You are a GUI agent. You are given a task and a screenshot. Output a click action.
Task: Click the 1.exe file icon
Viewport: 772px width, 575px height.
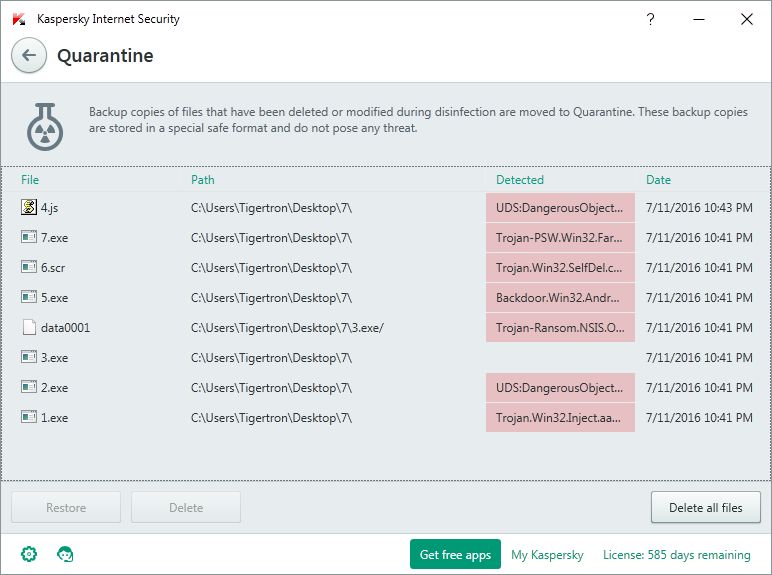29,417
